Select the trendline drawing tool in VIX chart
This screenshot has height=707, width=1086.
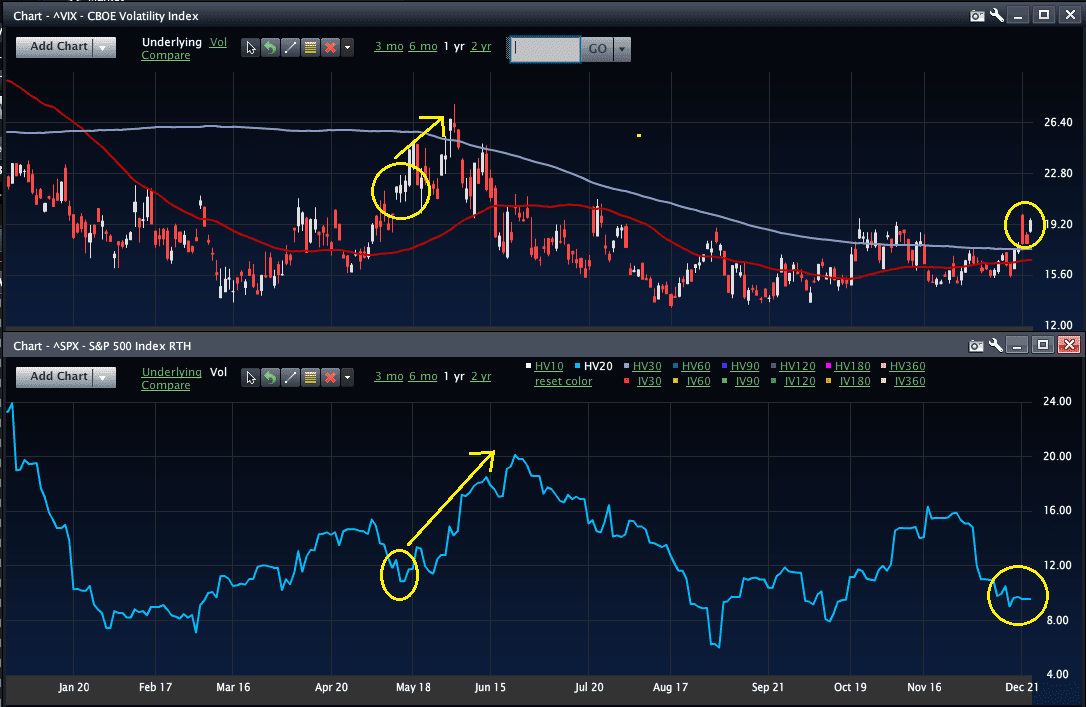[290, 48]
